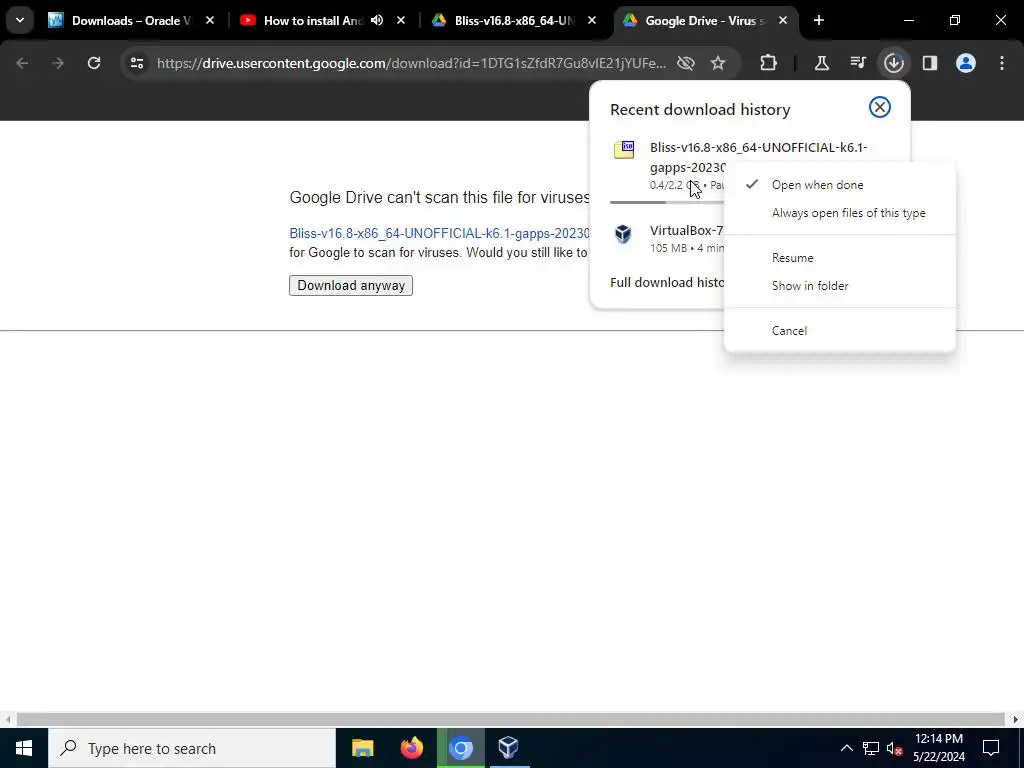Bookmark this page with the star
Viewport: 1024px width, 768px height.
coord(718,63)
